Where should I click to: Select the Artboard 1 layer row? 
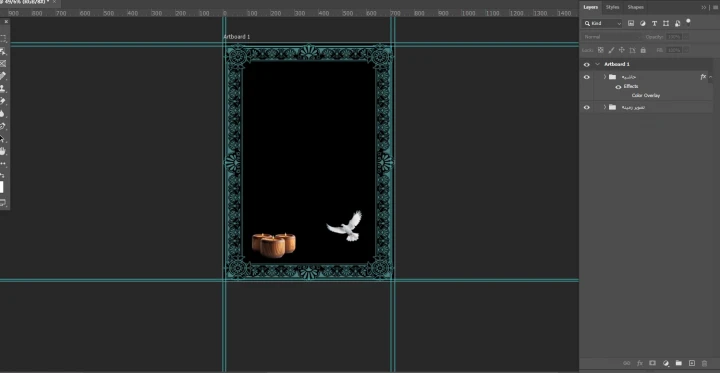click(x=647, y=64)
